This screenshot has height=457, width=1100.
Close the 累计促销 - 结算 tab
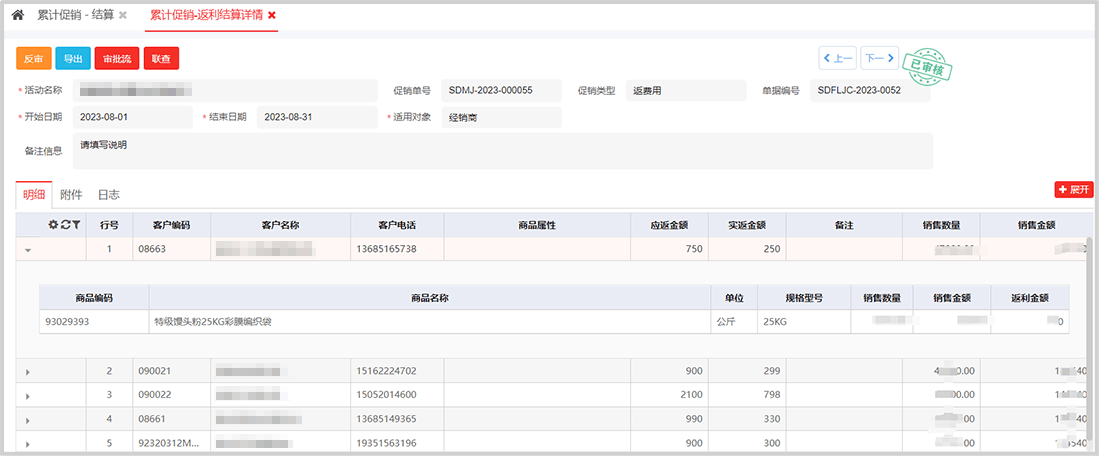tap(123, 16)
